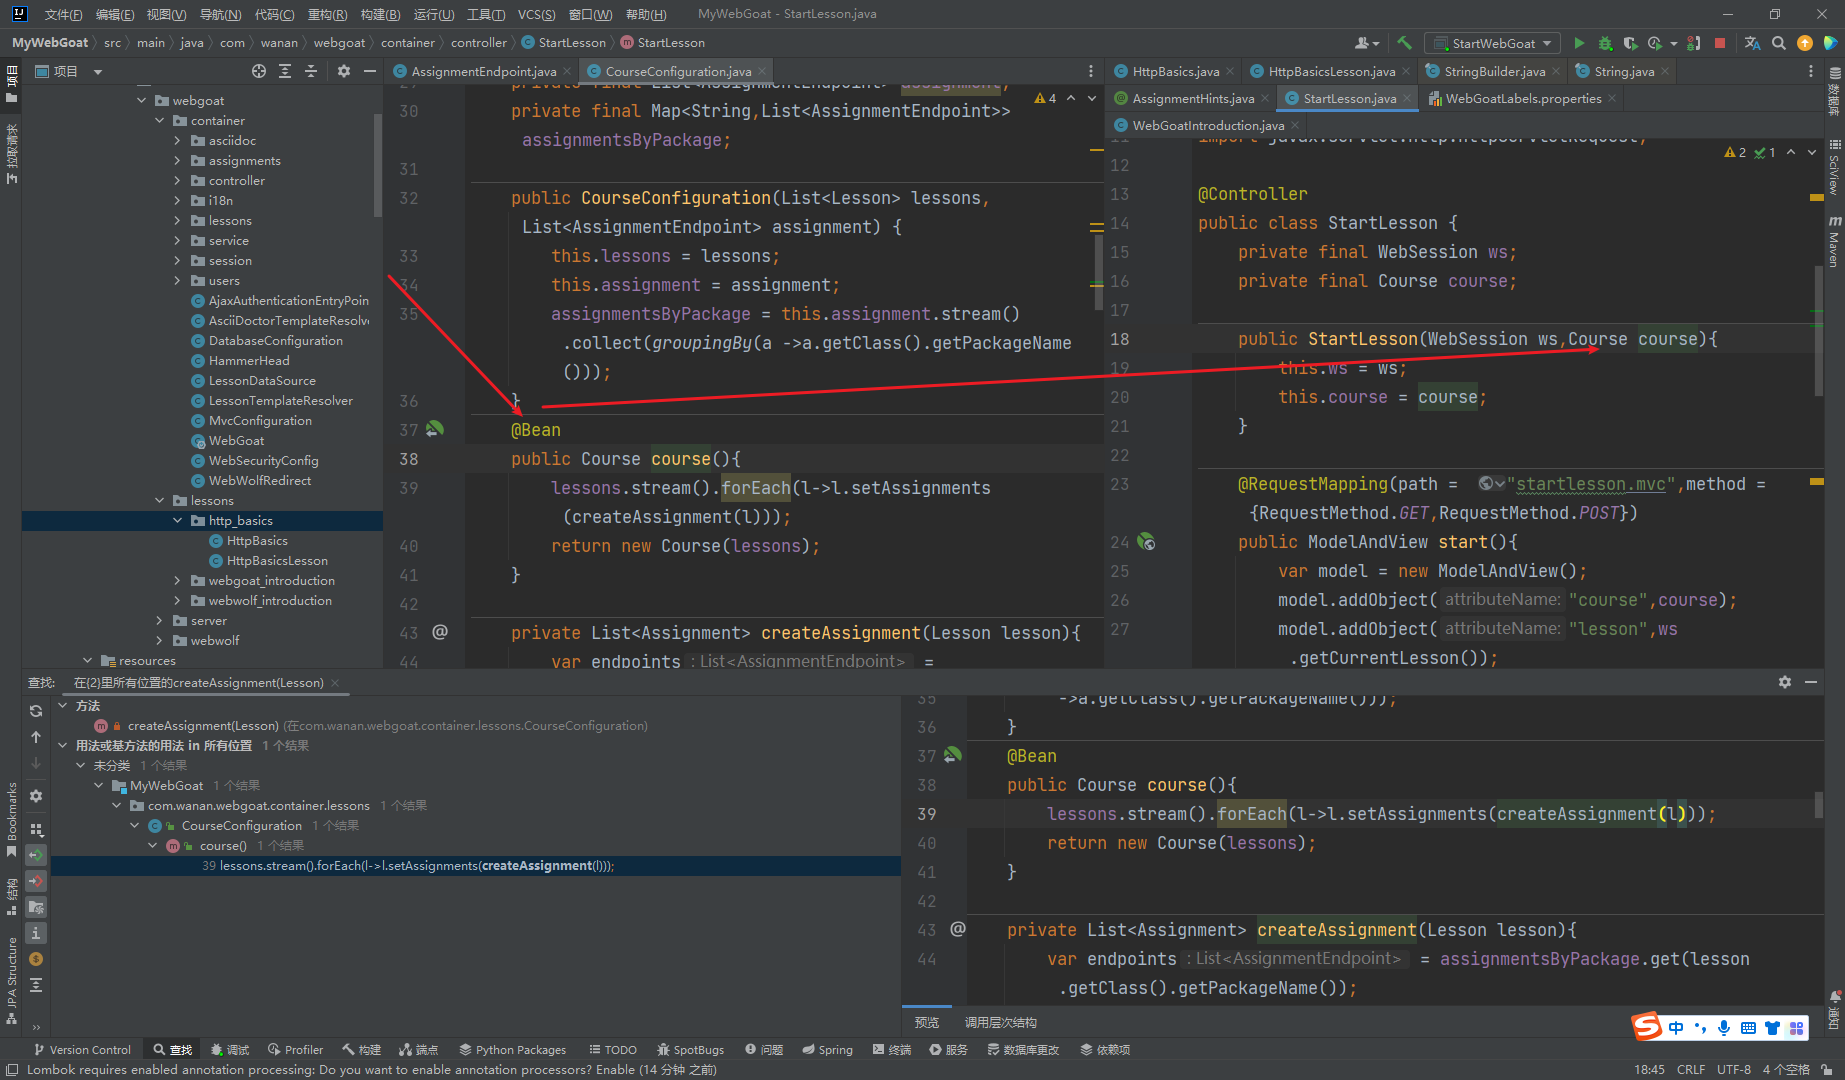Switch to AssignmentEndpoint.java tab

tap(483, 71)
